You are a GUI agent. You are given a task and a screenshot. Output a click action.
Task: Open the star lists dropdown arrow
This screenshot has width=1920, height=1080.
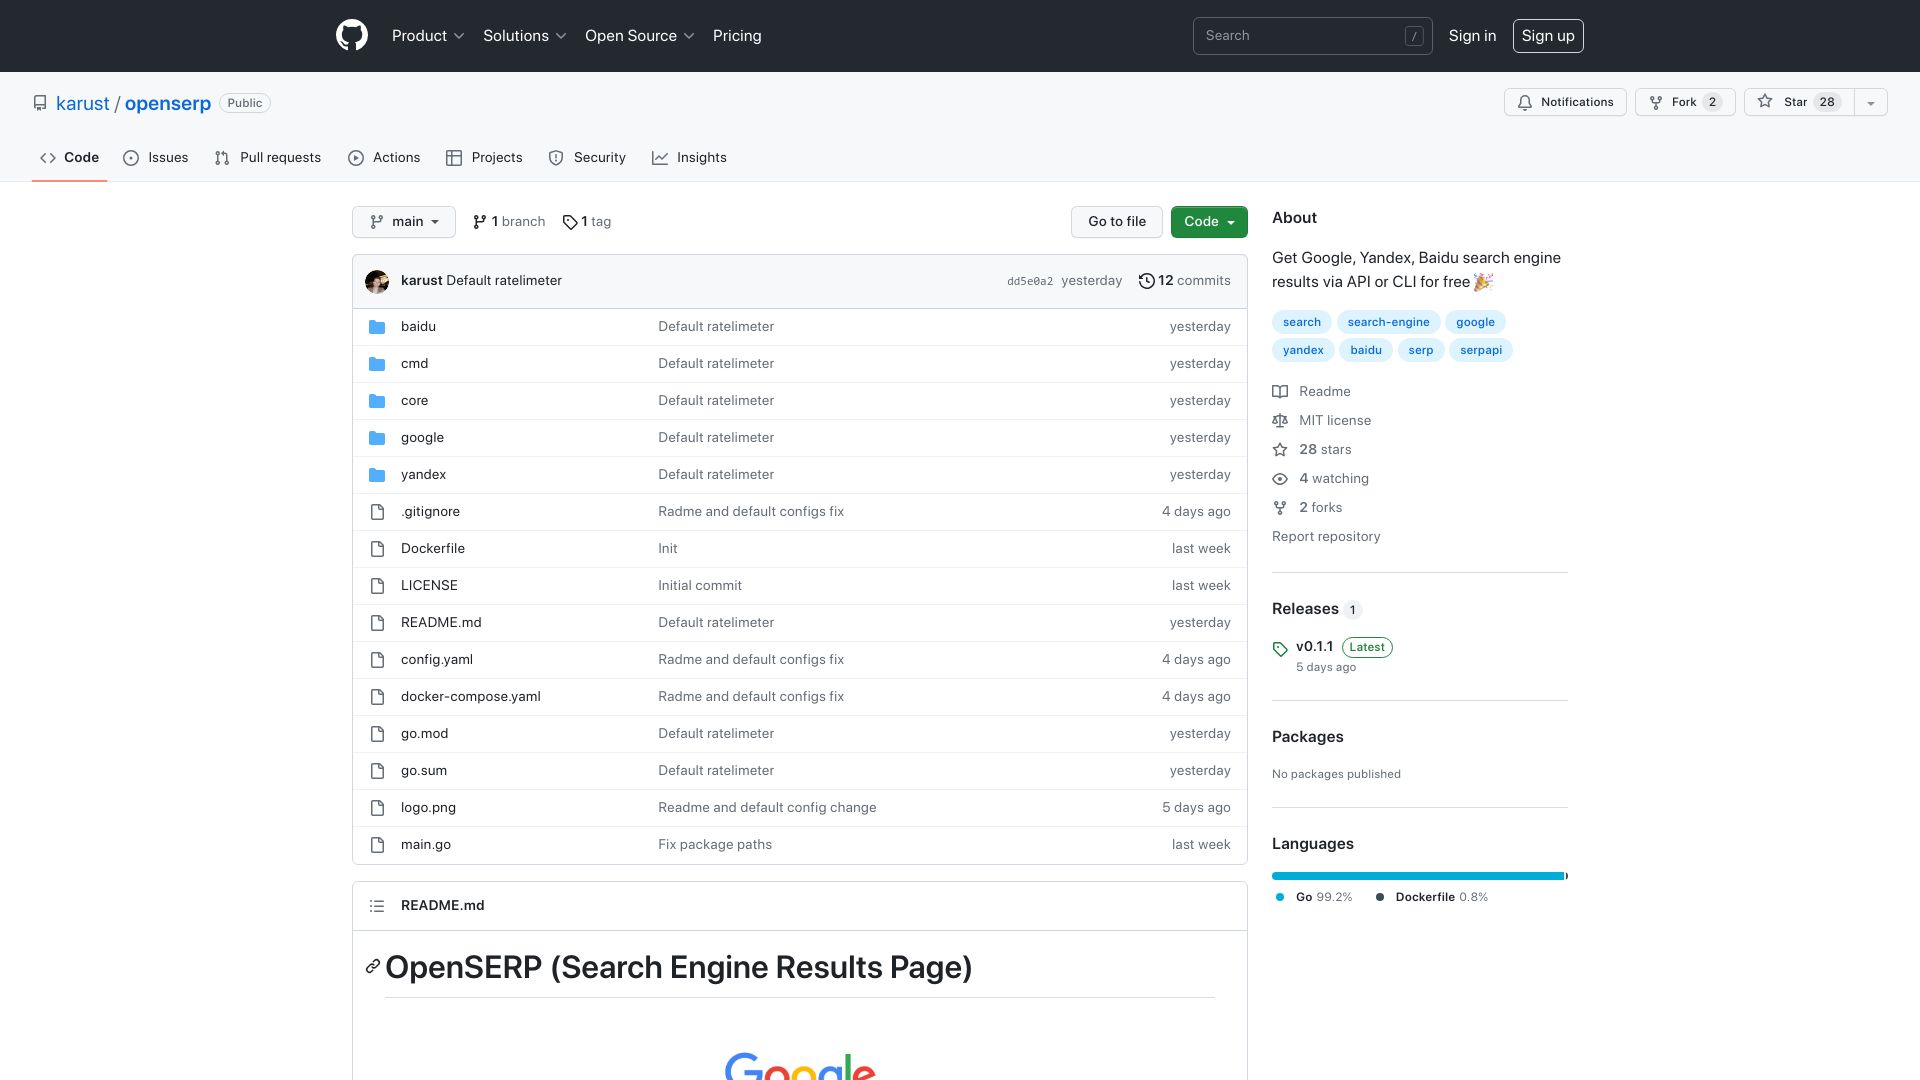point(1871,102)
